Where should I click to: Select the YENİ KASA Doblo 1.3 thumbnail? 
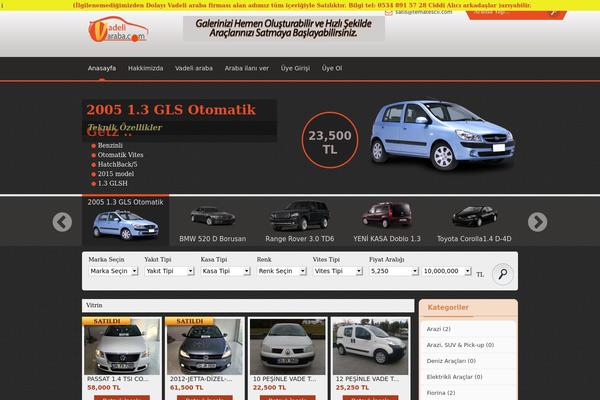coord(387,223)
